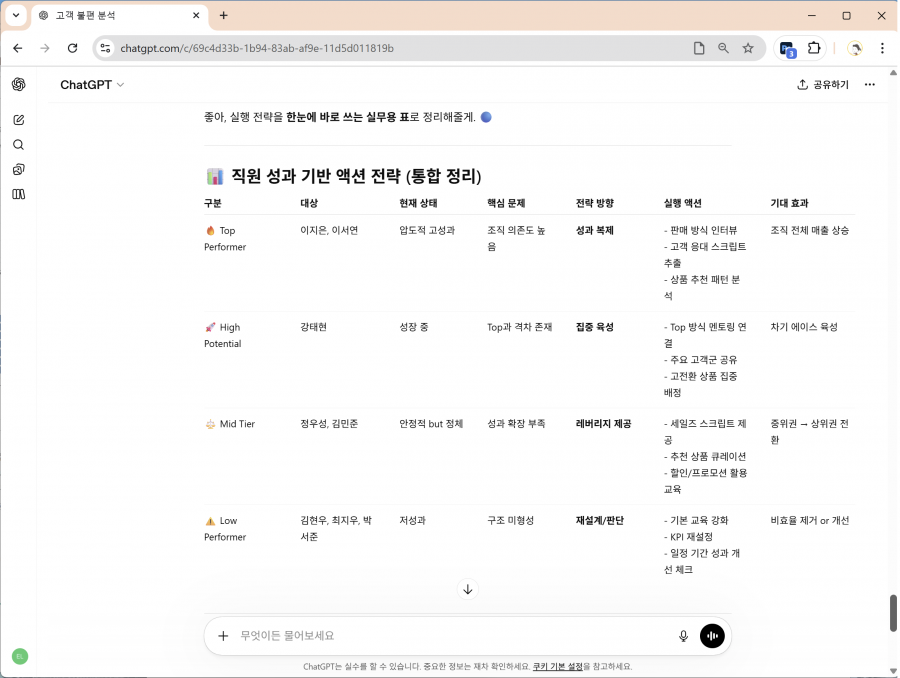Click the voice mode waveform button
Image resolution: width=900 pixels, height=678 pixels.
point(712,636)
